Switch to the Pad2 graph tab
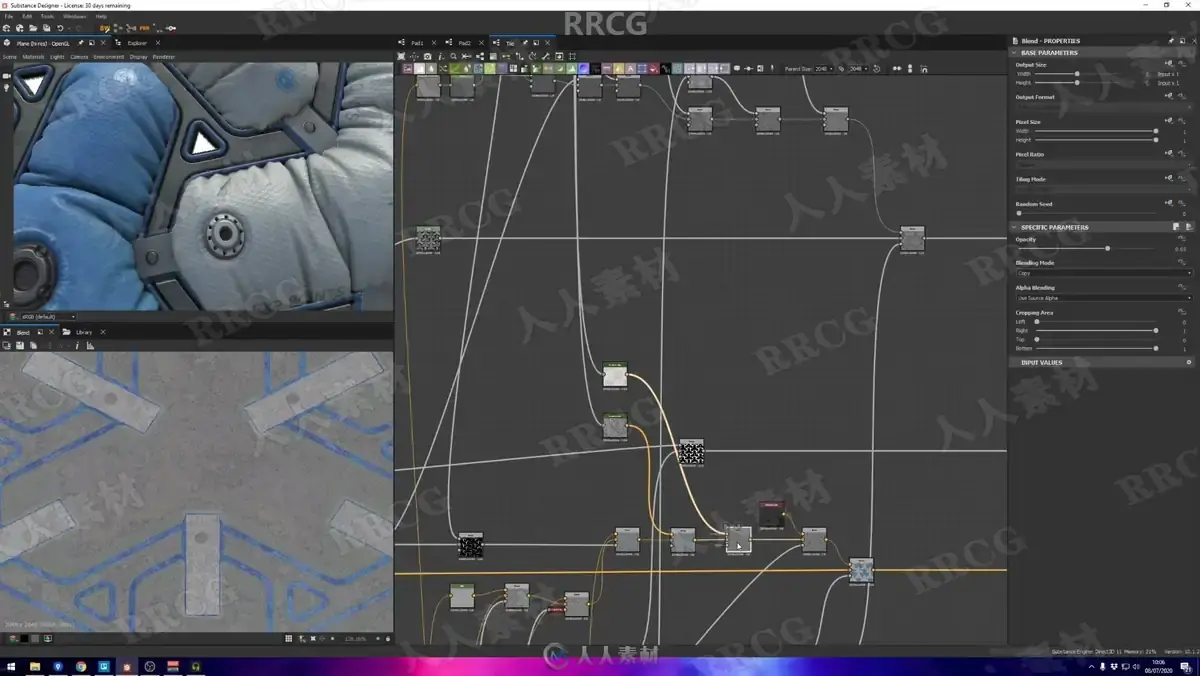Screen dimensions: 1200x676 465,43
